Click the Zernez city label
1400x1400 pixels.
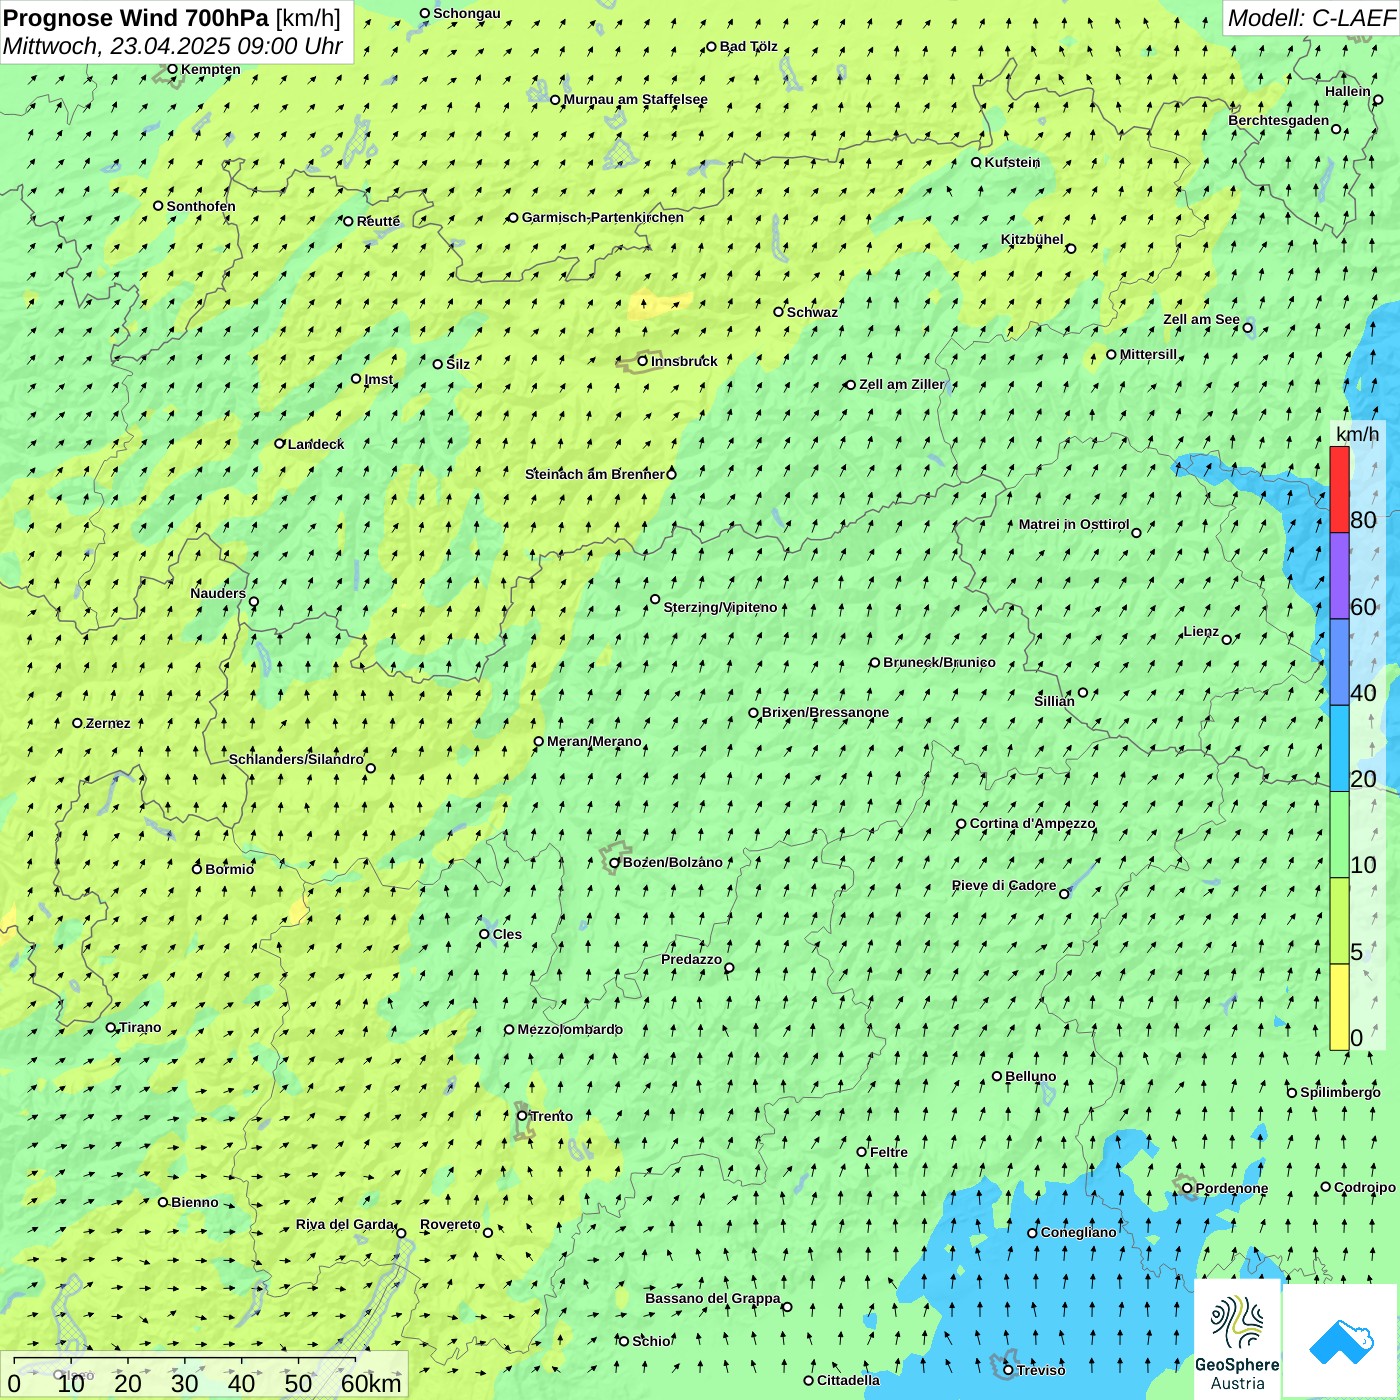tap(108, 723)
